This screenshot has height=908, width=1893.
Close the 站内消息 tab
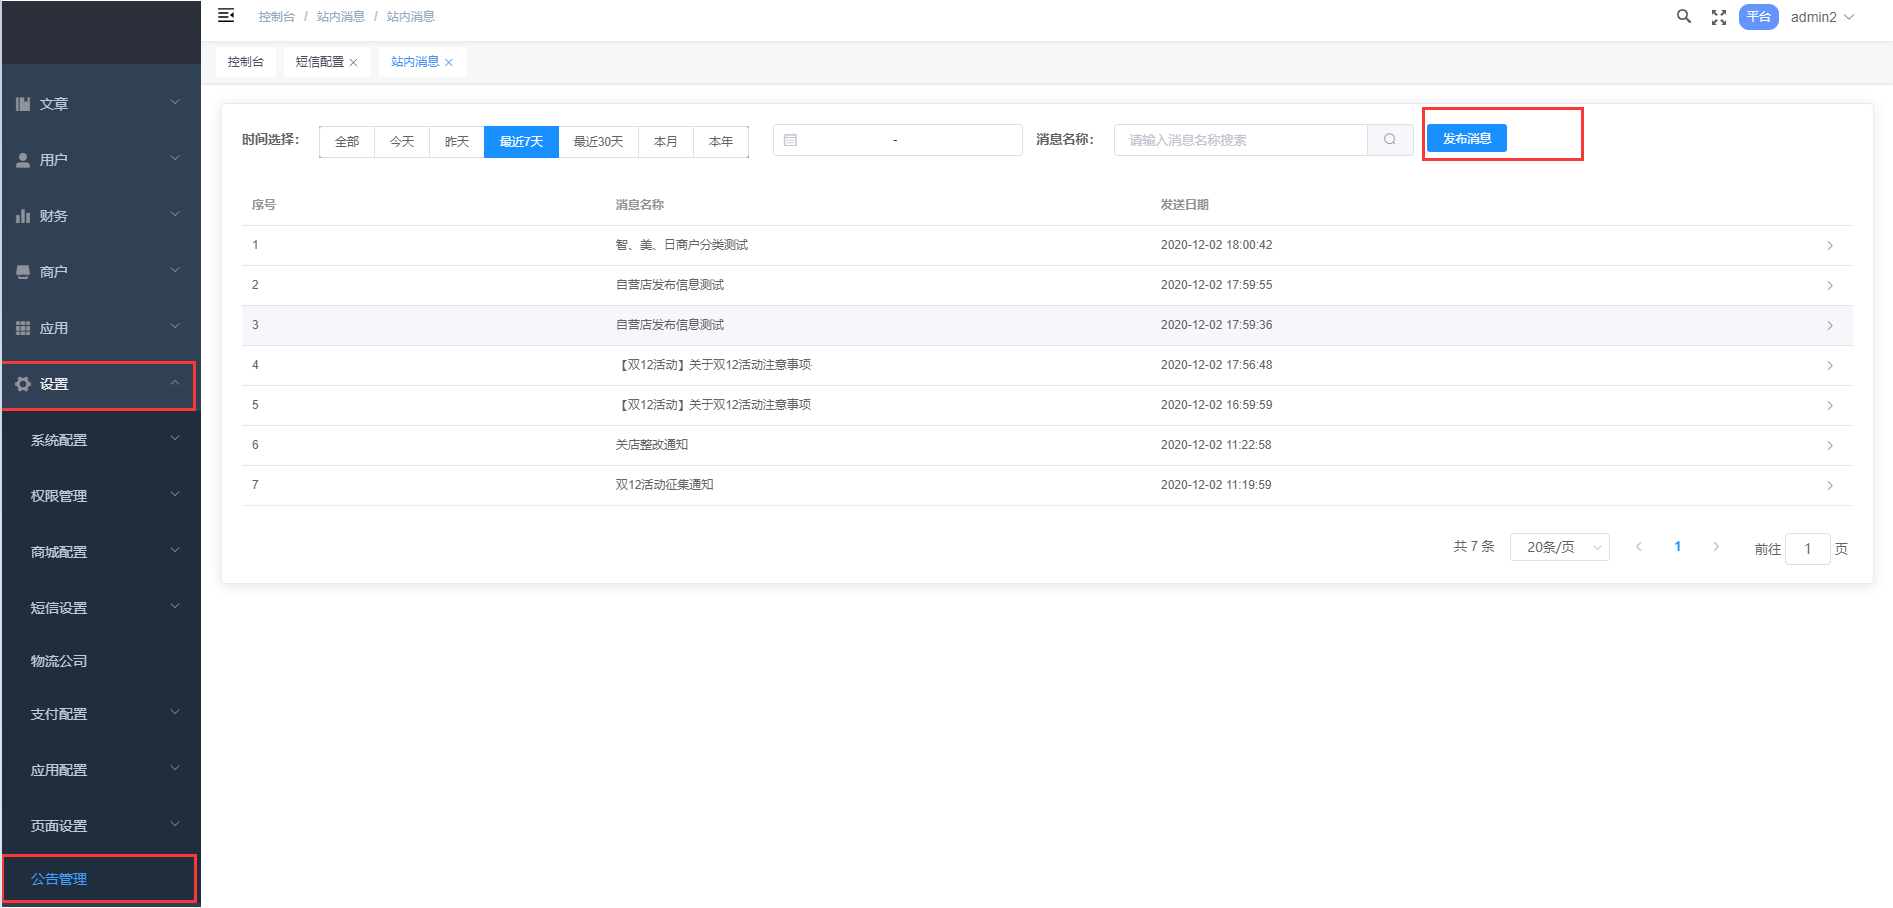449,63
